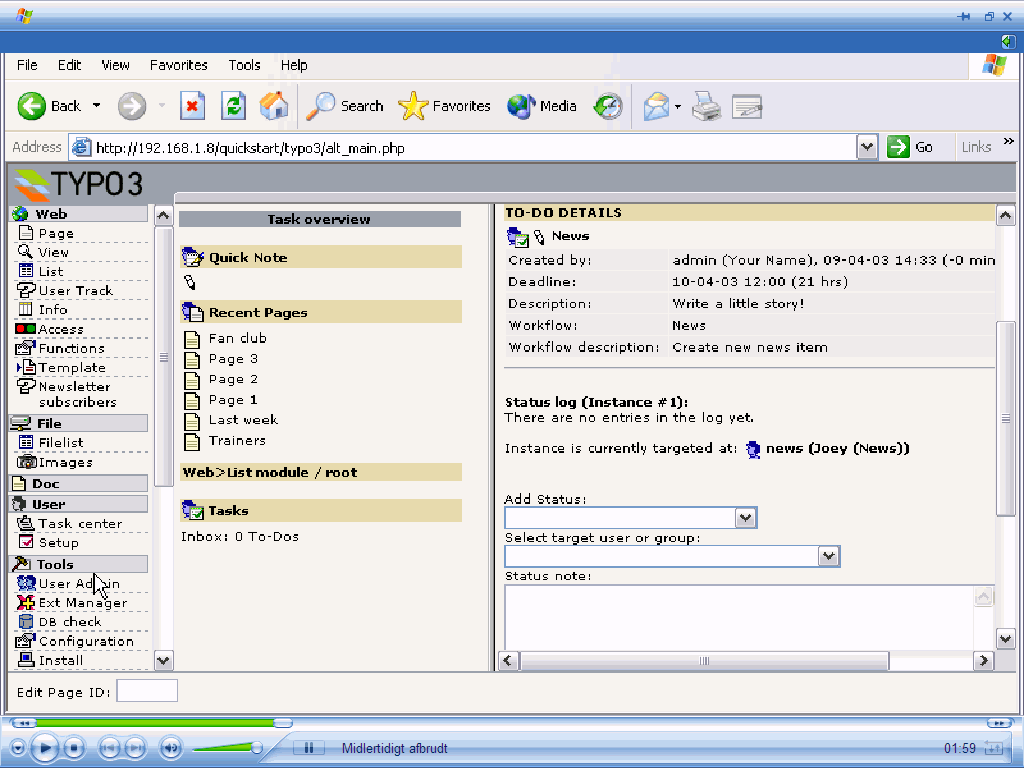Mute the media player sound

(171, 748)
